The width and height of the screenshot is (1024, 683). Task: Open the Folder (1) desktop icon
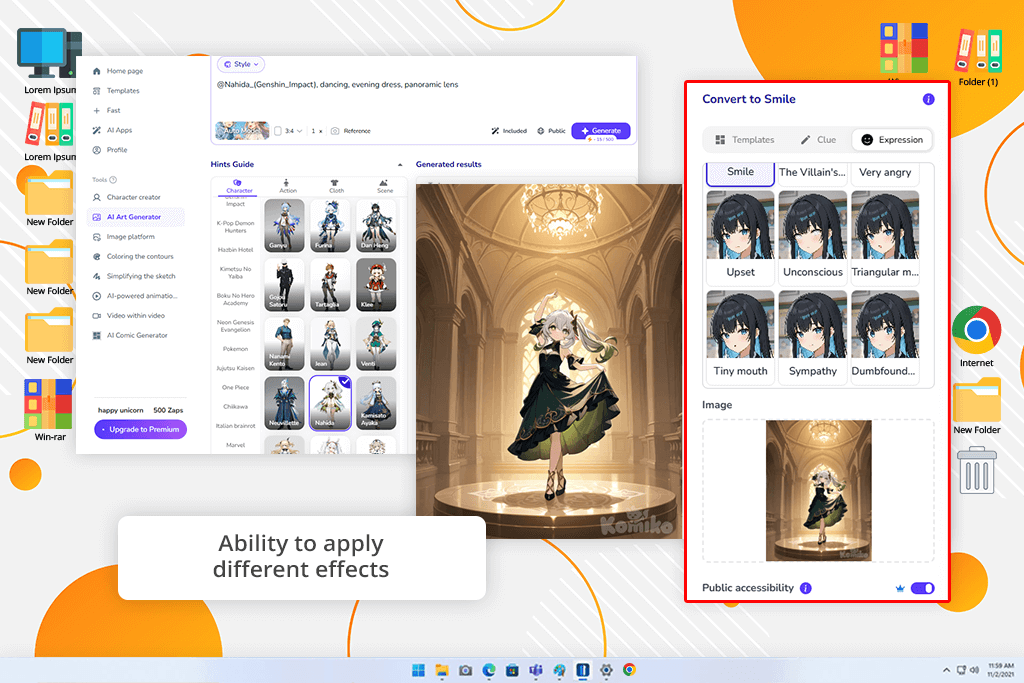pyautogui.click(x=978, y=57)
